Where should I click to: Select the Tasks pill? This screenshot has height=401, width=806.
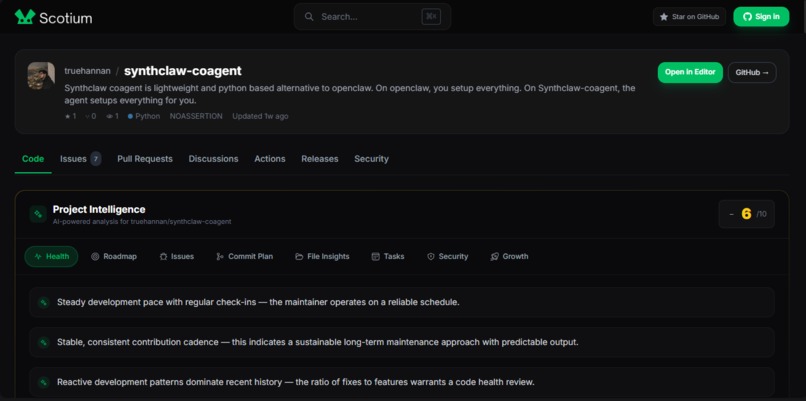click(388, 257)
